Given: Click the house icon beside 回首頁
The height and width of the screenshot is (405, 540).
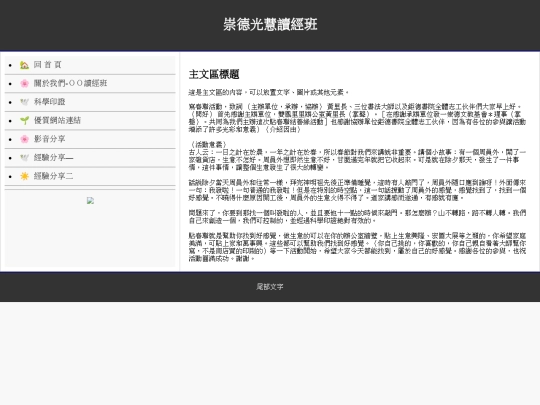Looking at the screenshot, I should click(x=24, y=65).
